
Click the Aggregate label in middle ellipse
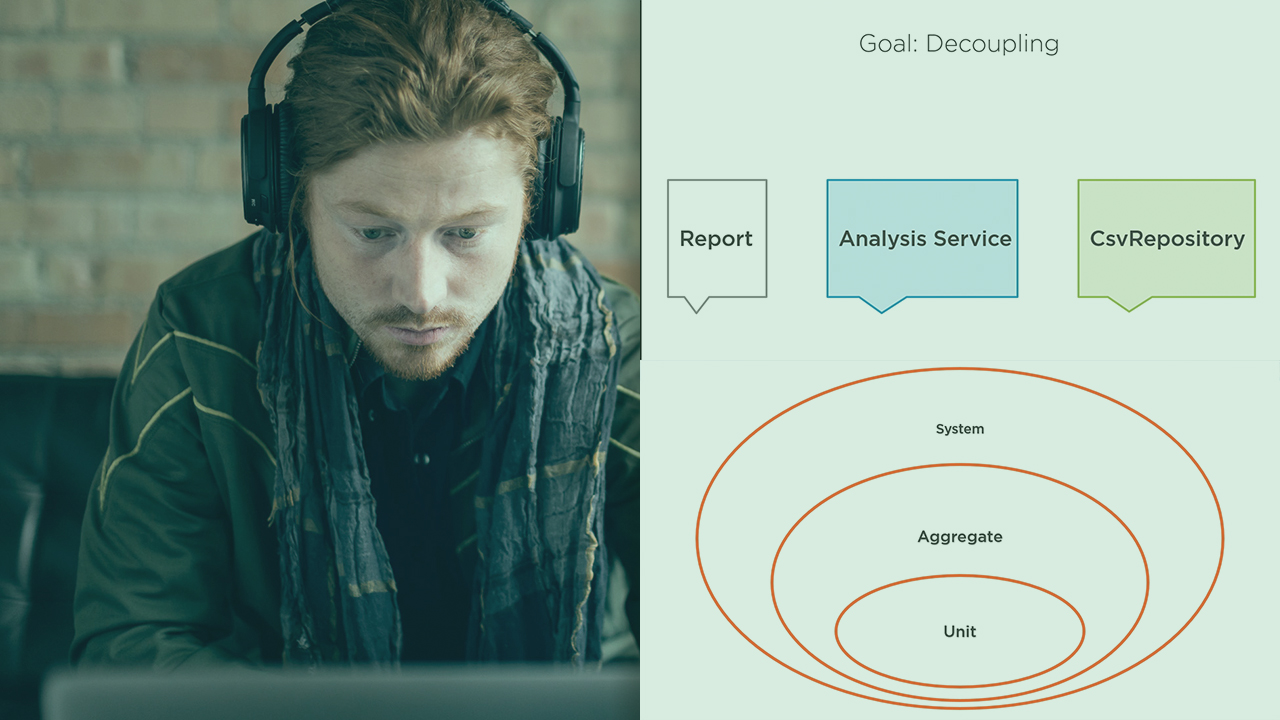point(959,537)
